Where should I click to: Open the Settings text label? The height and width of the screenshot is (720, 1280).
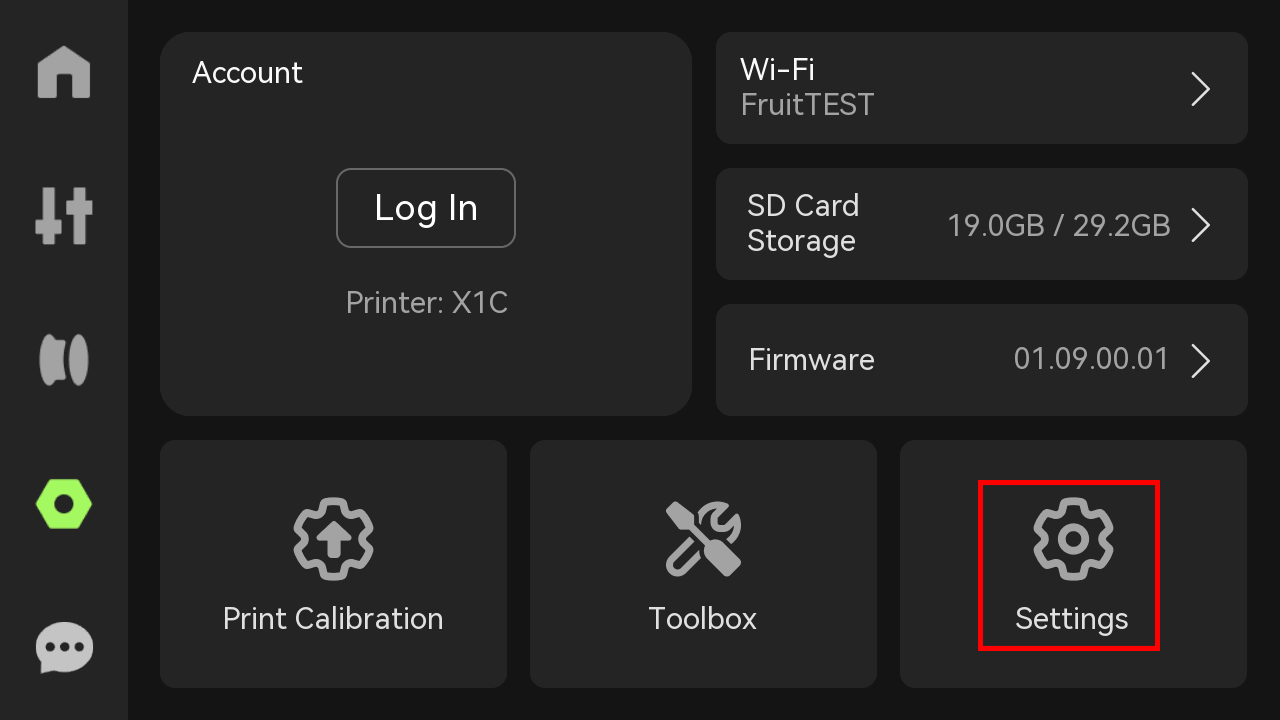coord(1072,619)
